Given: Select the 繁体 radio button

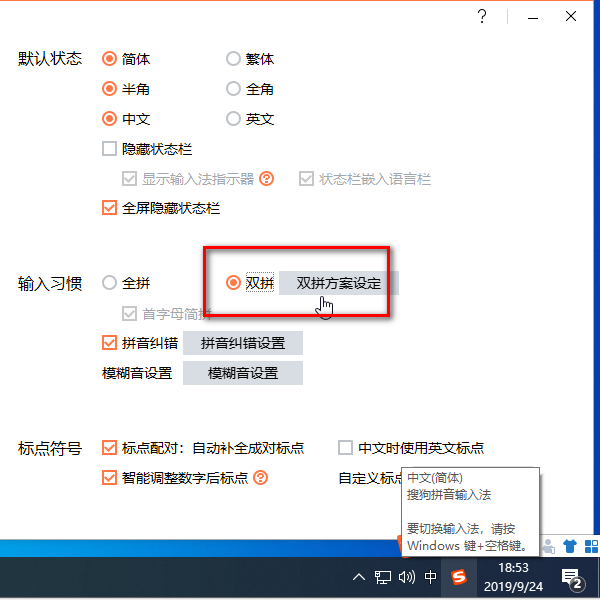Looking at the screenshot, I should pyautogui.click(x=233, y=59).
